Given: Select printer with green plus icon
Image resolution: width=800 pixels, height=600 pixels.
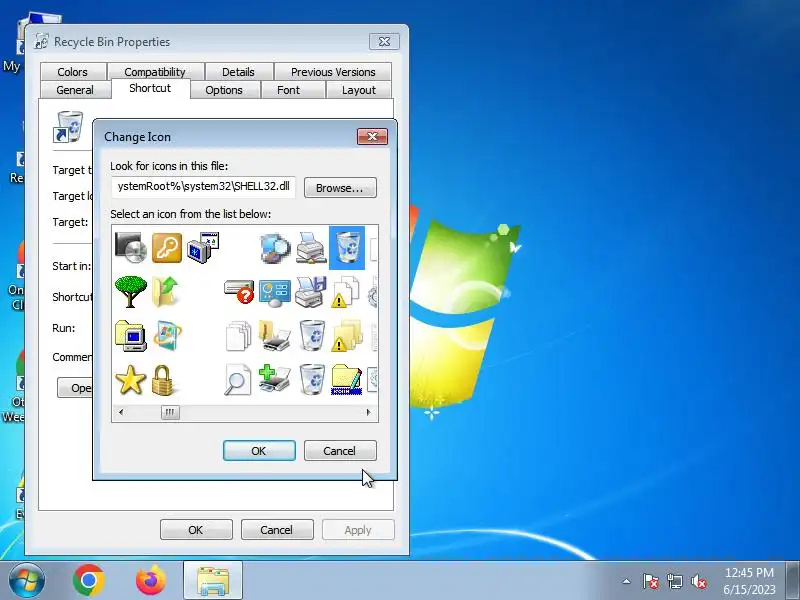Looking at the screenshot, I should click(274, 379).
